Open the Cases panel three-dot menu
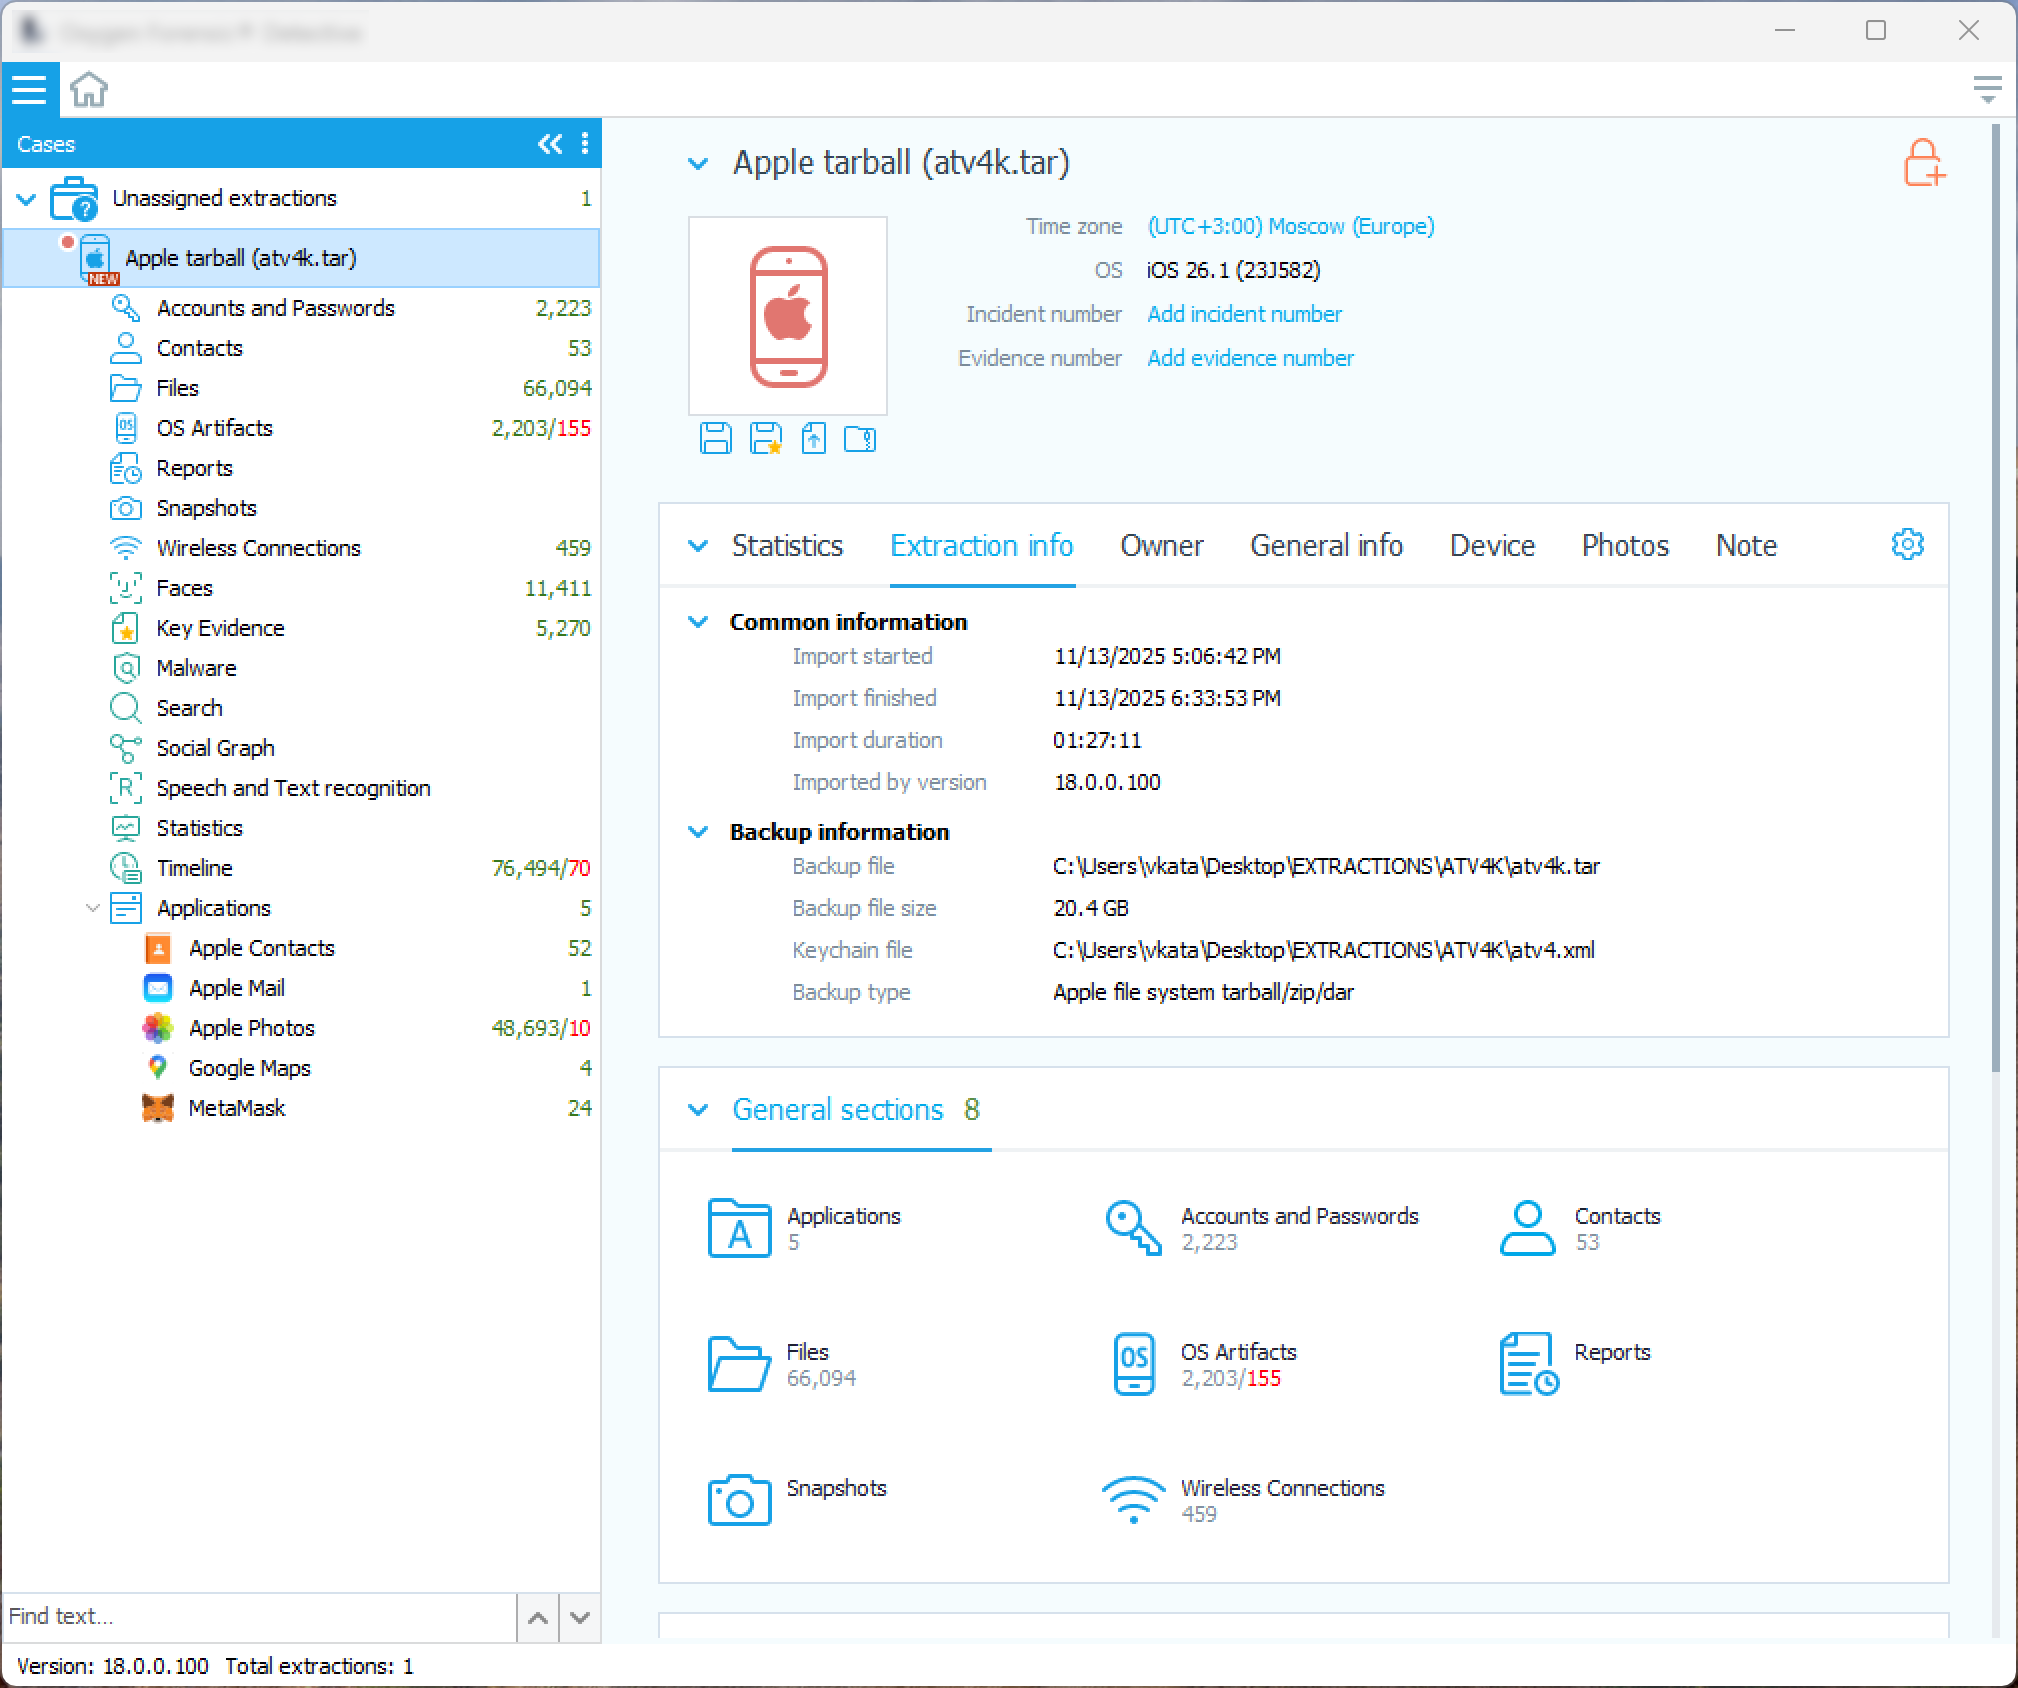Screen dimensions: 2018x1688 pos(585,144)
